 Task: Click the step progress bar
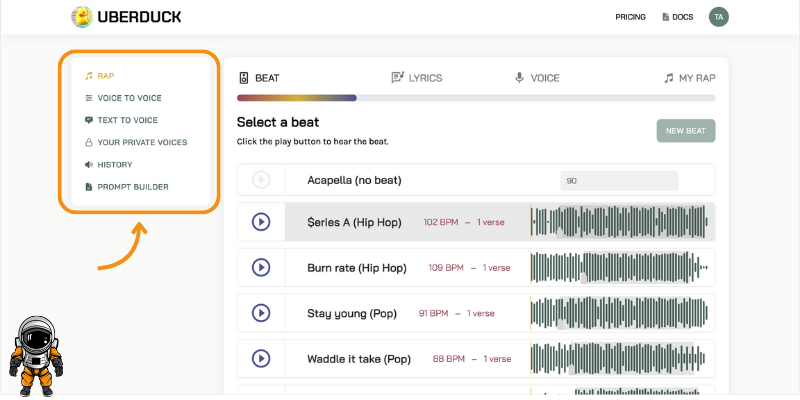[476, 98]
